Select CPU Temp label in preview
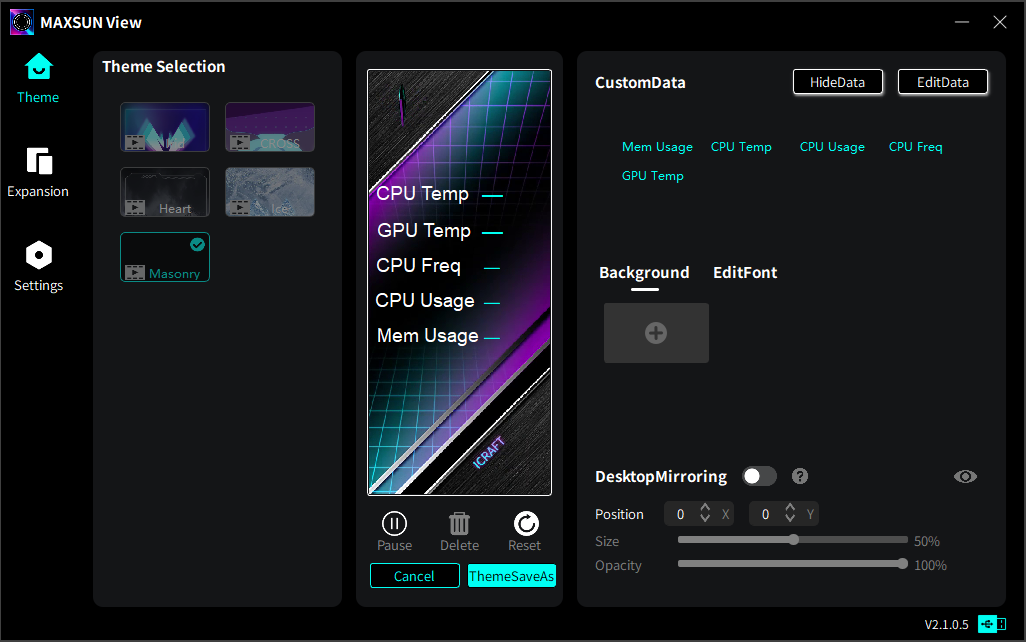Screen dimensions: 1026x642 (x=423, y=194)
